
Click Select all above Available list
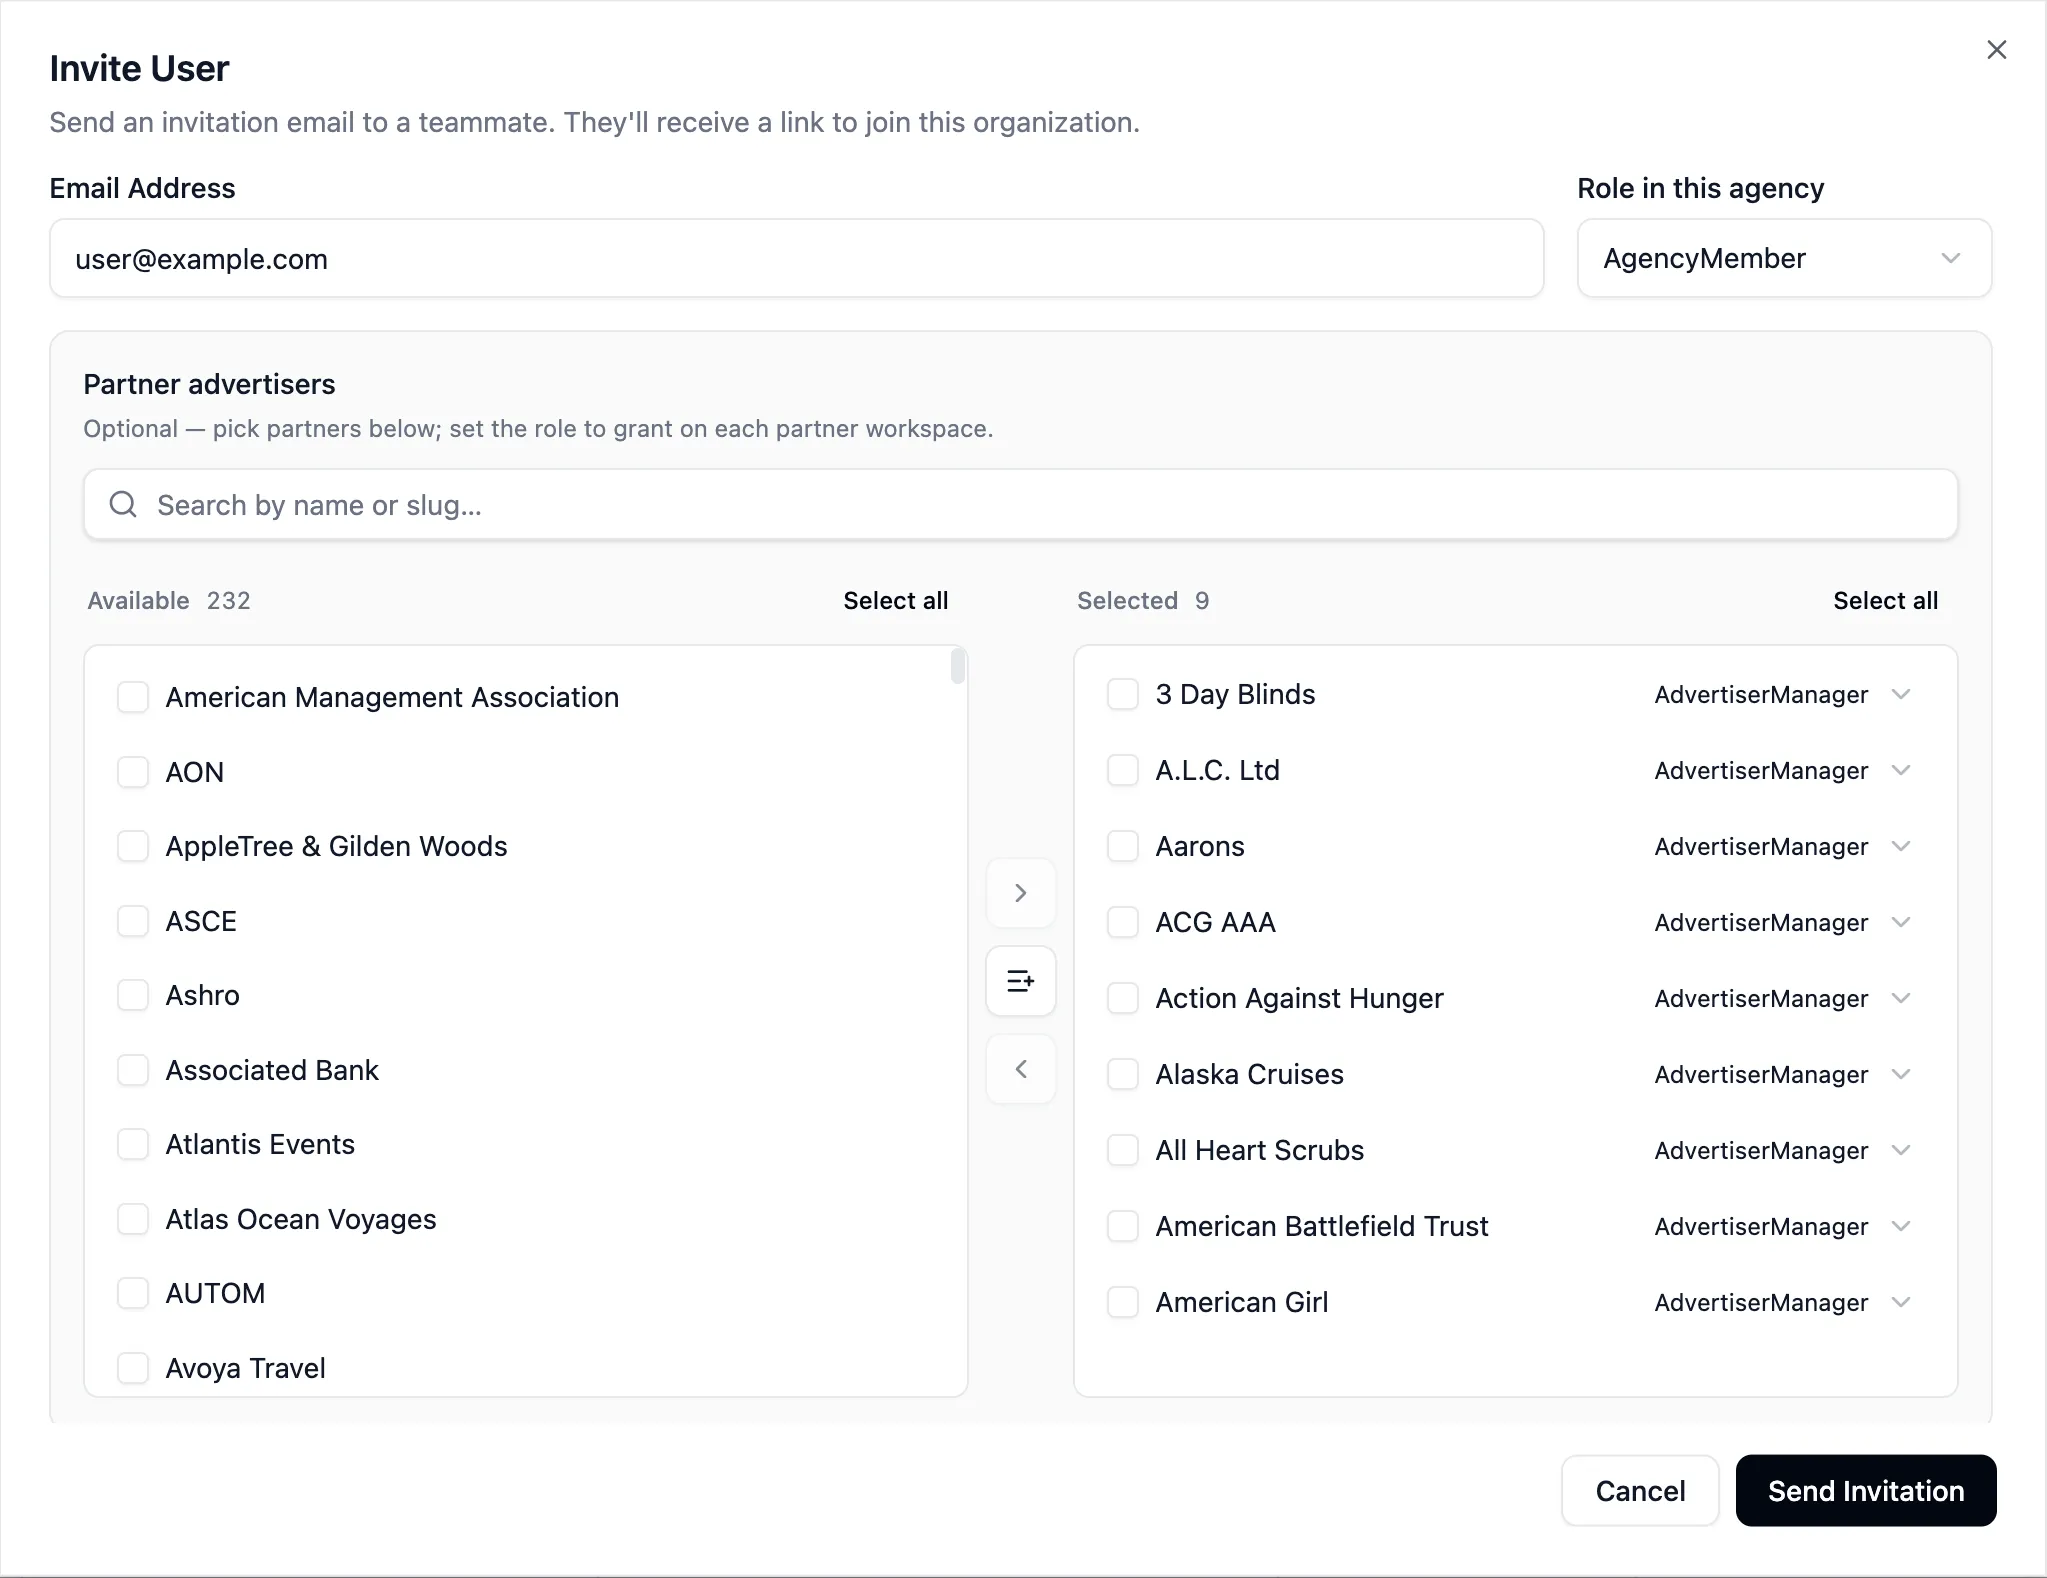(895, 600)
